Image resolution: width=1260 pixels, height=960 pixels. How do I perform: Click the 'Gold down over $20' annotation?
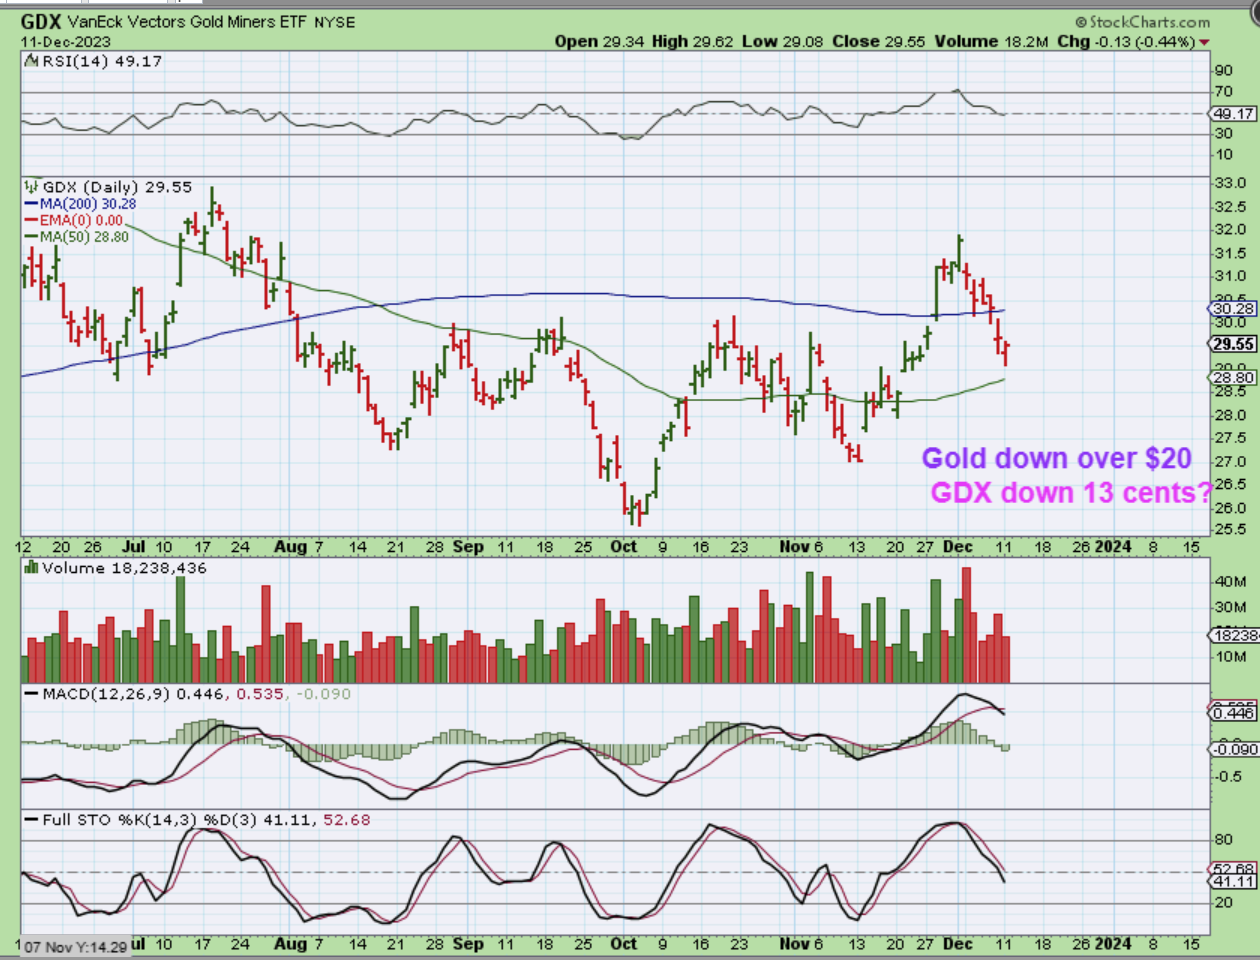point(1056,458)
